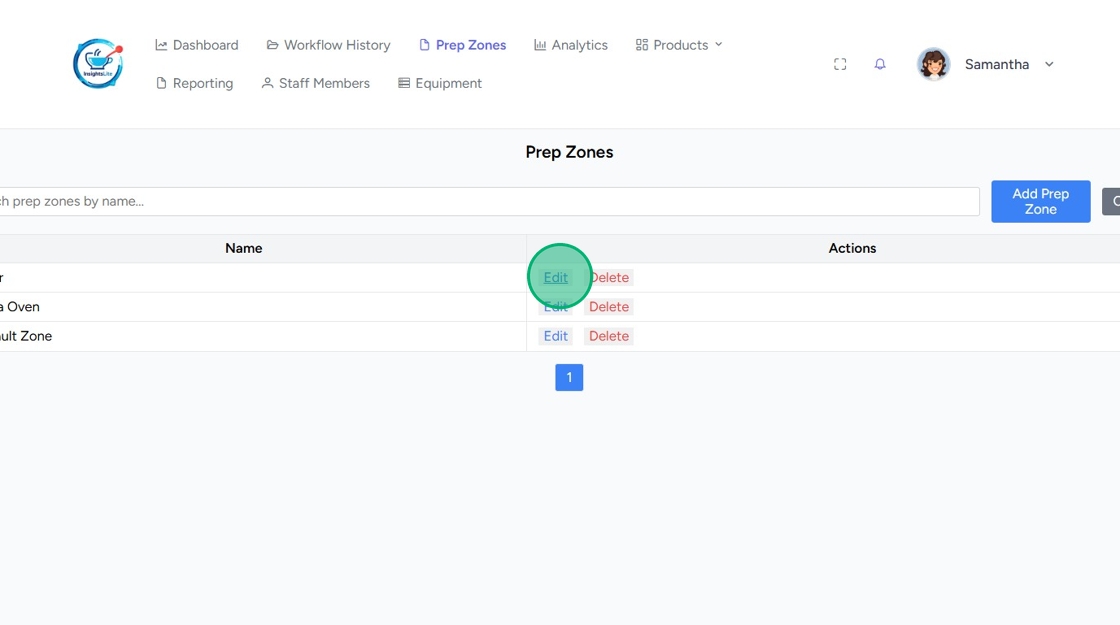Click the Add Prep Zone button

click(1041, 201)
